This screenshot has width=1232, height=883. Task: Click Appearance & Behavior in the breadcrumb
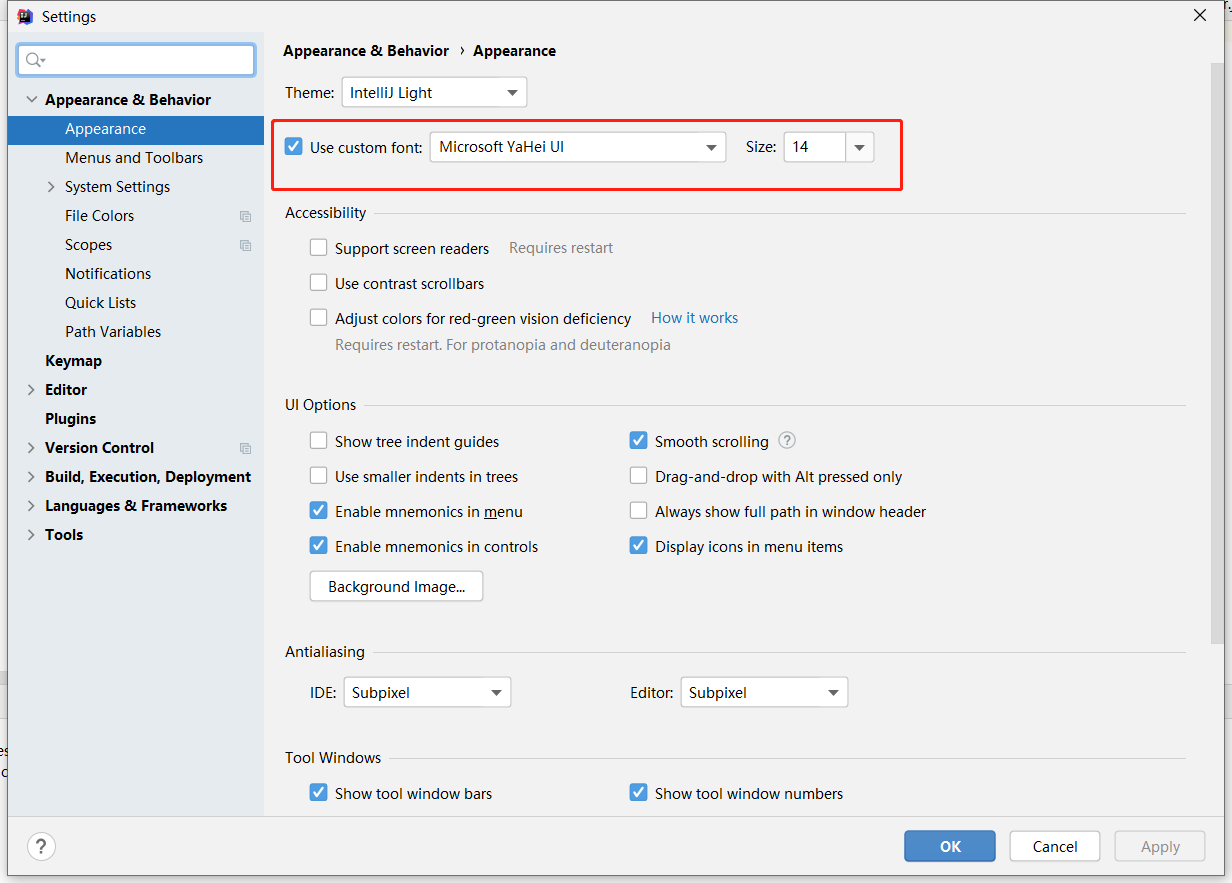tap(366, 51)
